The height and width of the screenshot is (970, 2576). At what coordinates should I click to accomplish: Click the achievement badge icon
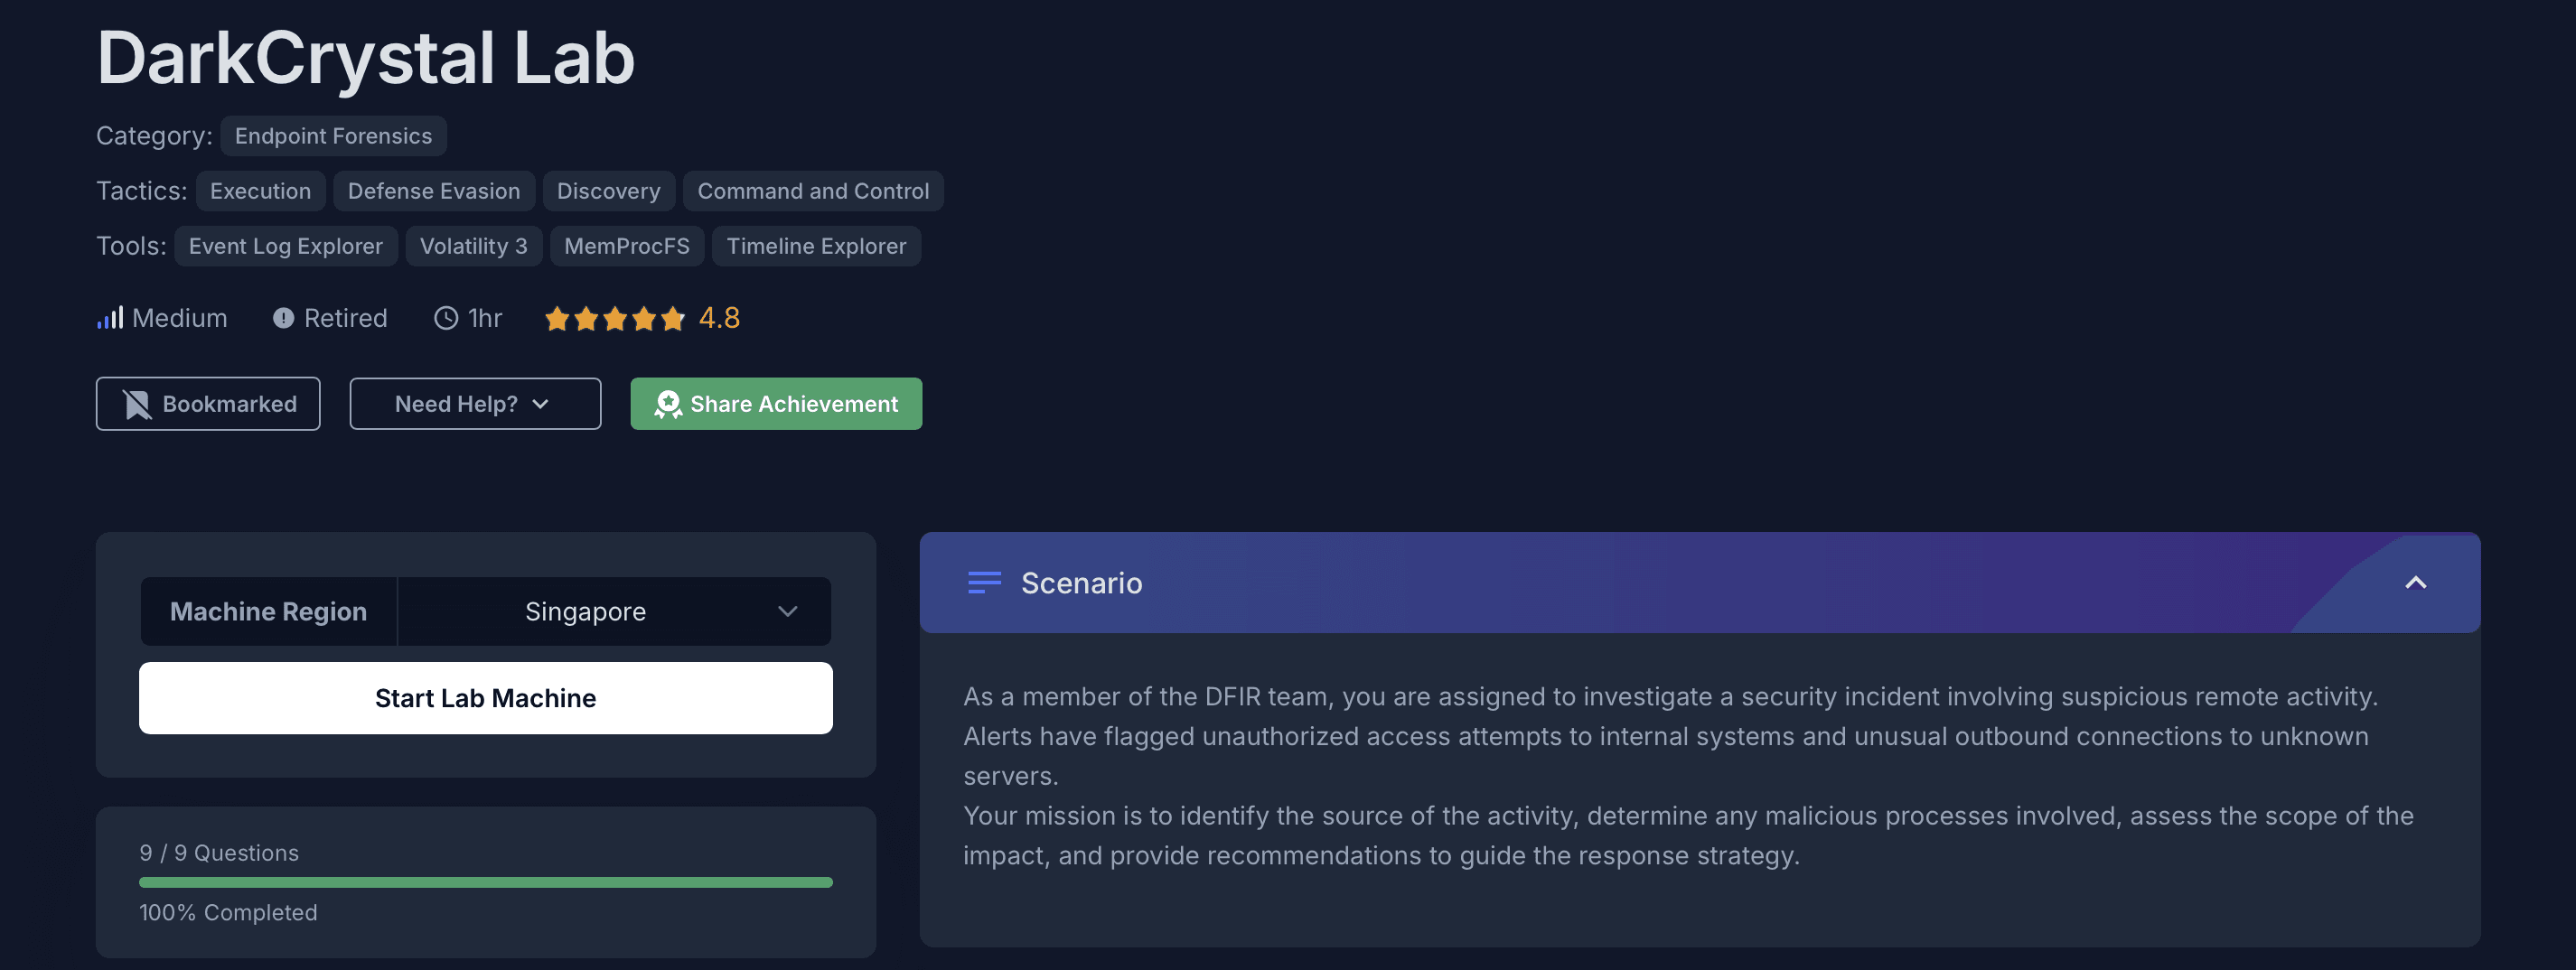pyautogui.click(x=668, y=404)
